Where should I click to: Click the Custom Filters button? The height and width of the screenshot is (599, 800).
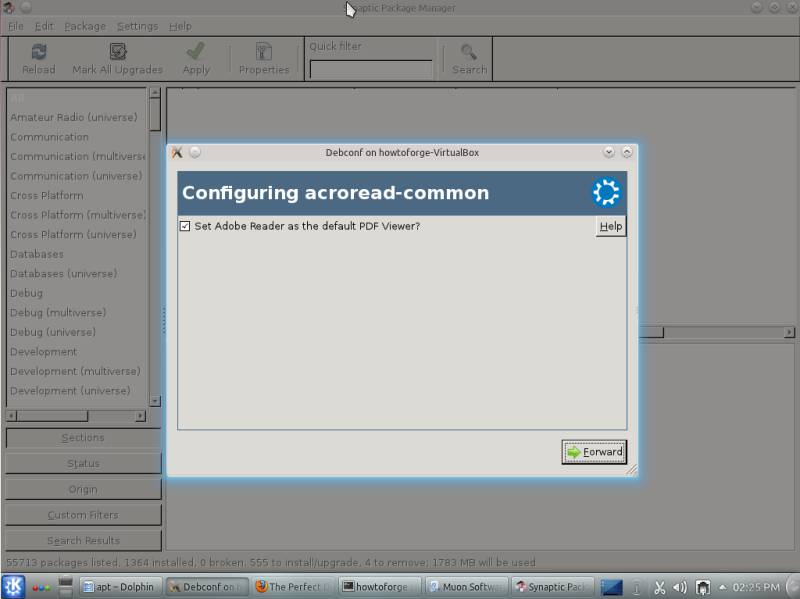(83, 515)
